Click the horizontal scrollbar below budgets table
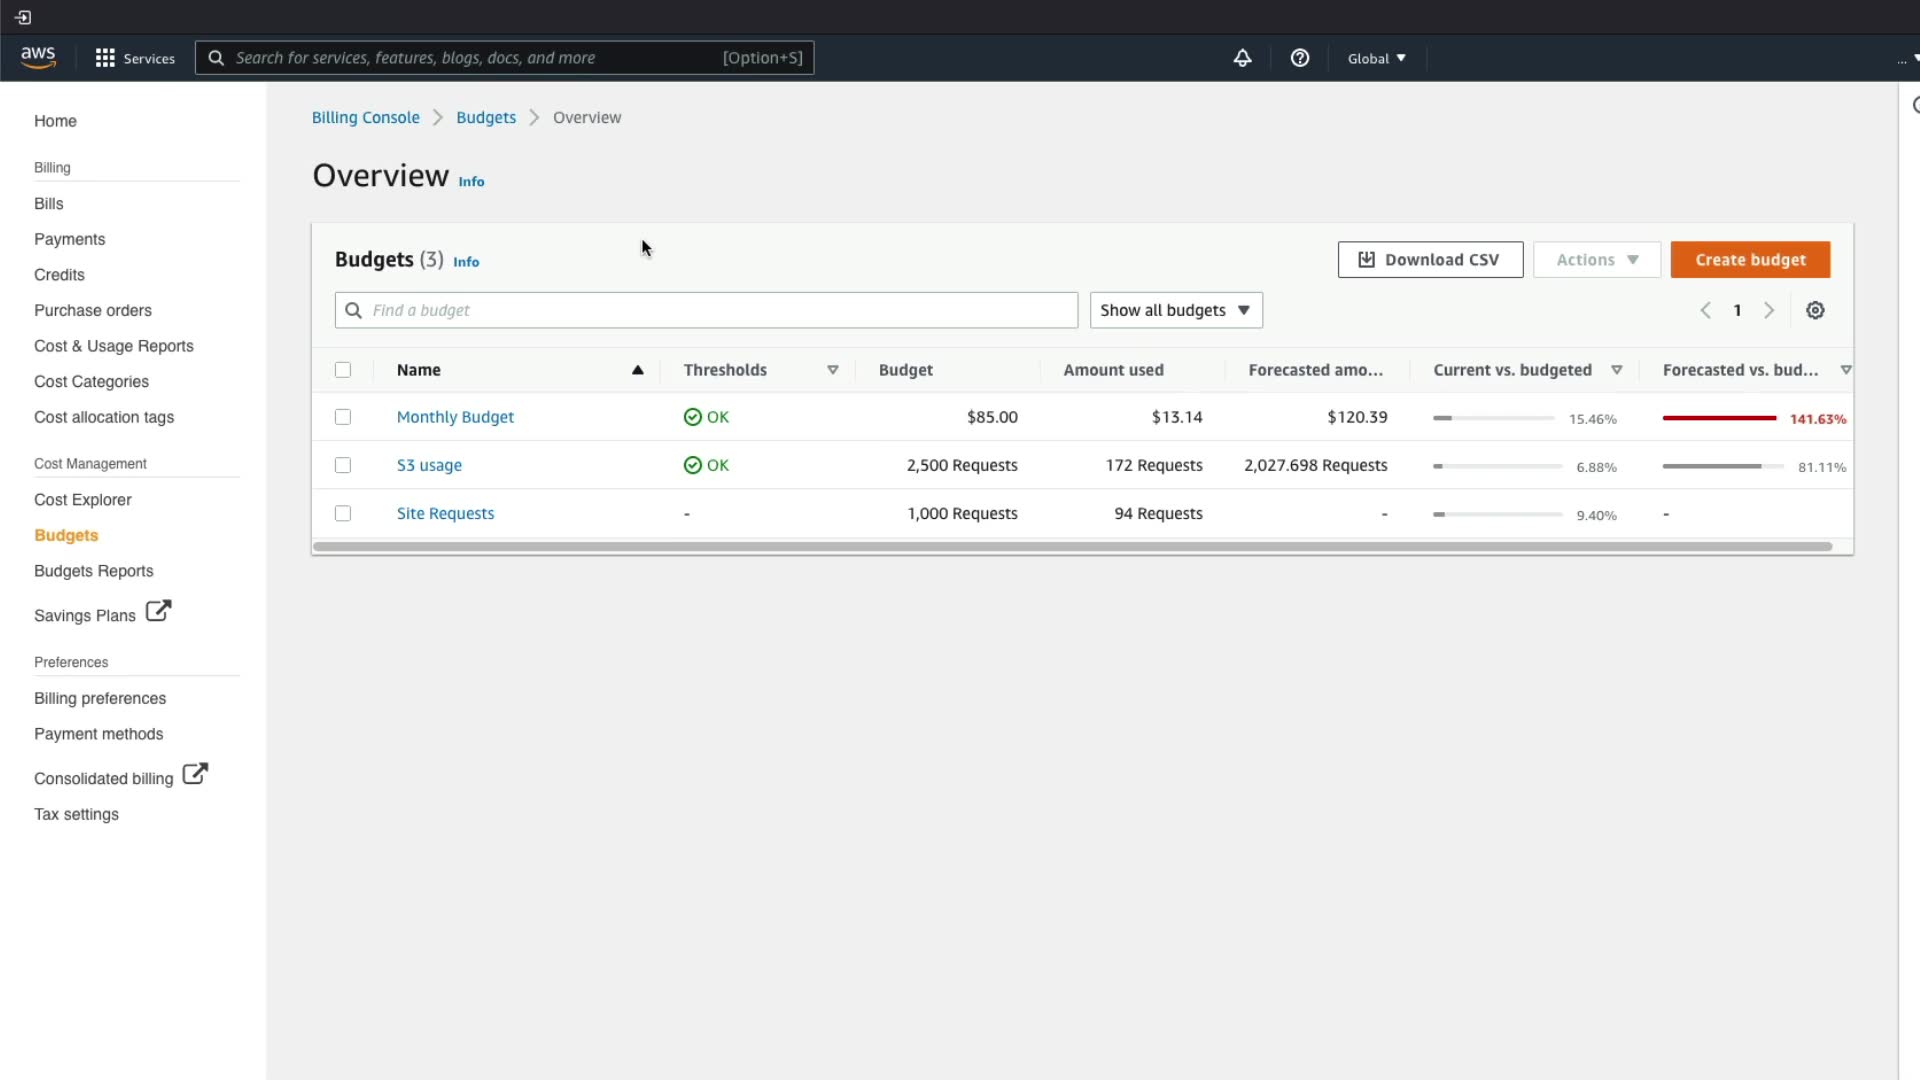This screenshot has height=1080, width=1920. pos(1072,547)
